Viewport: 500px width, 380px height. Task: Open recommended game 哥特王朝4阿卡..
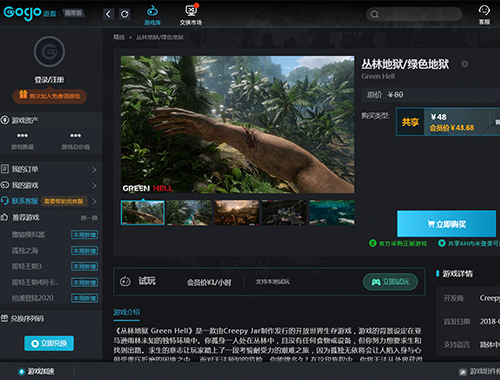[35, 282]
